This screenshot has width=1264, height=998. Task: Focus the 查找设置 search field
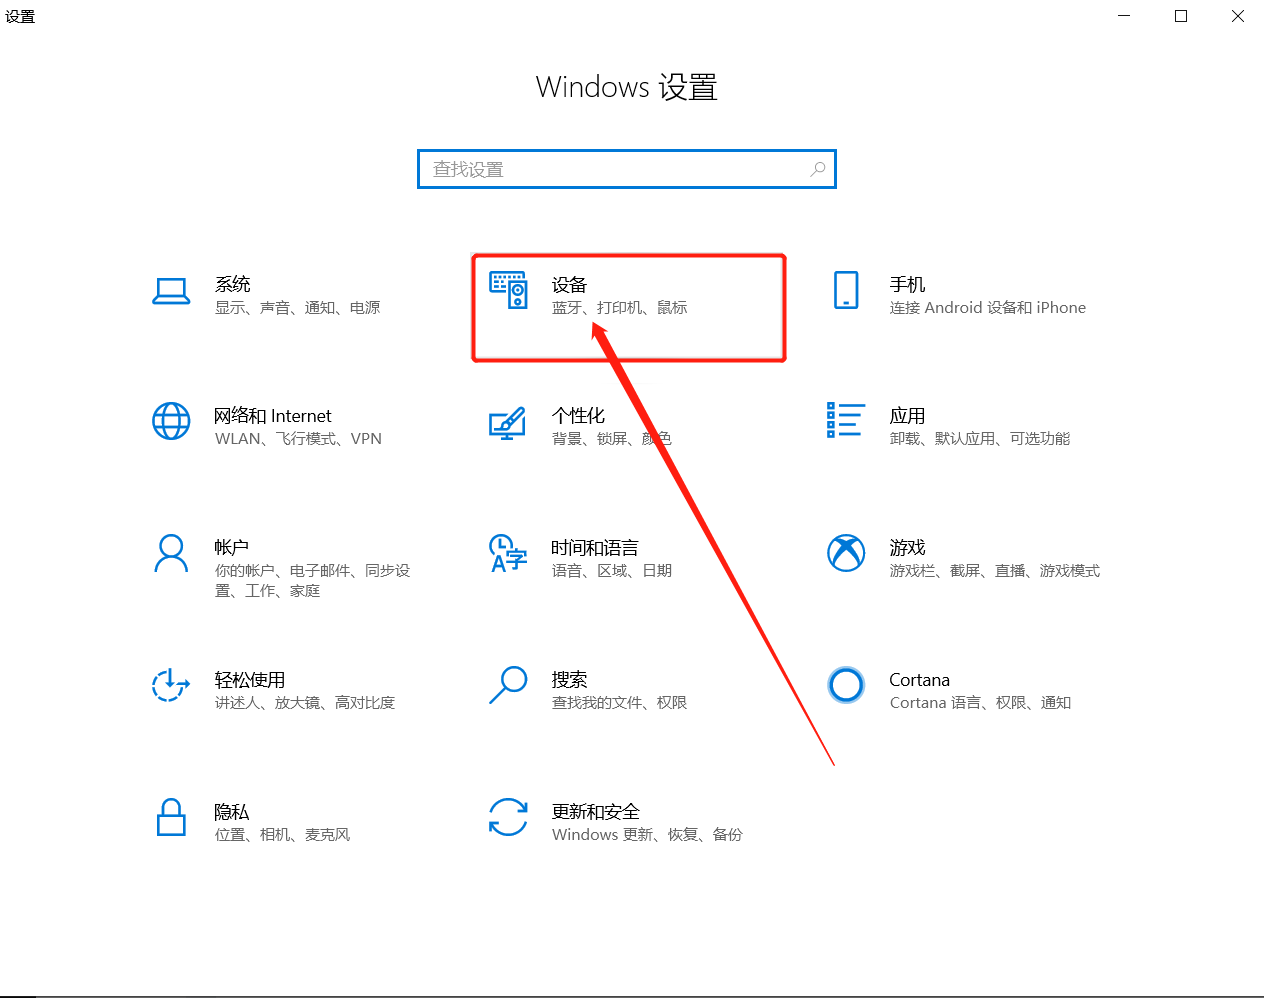(x=627, y=169)
